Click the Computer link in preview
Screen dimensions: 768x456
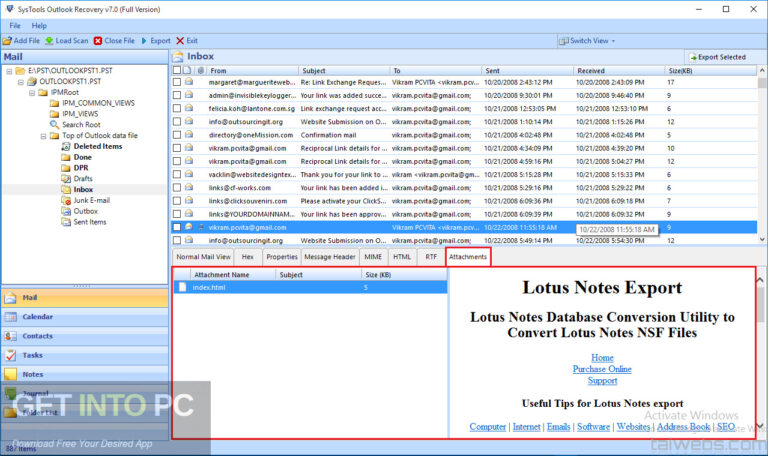point(487,427)
